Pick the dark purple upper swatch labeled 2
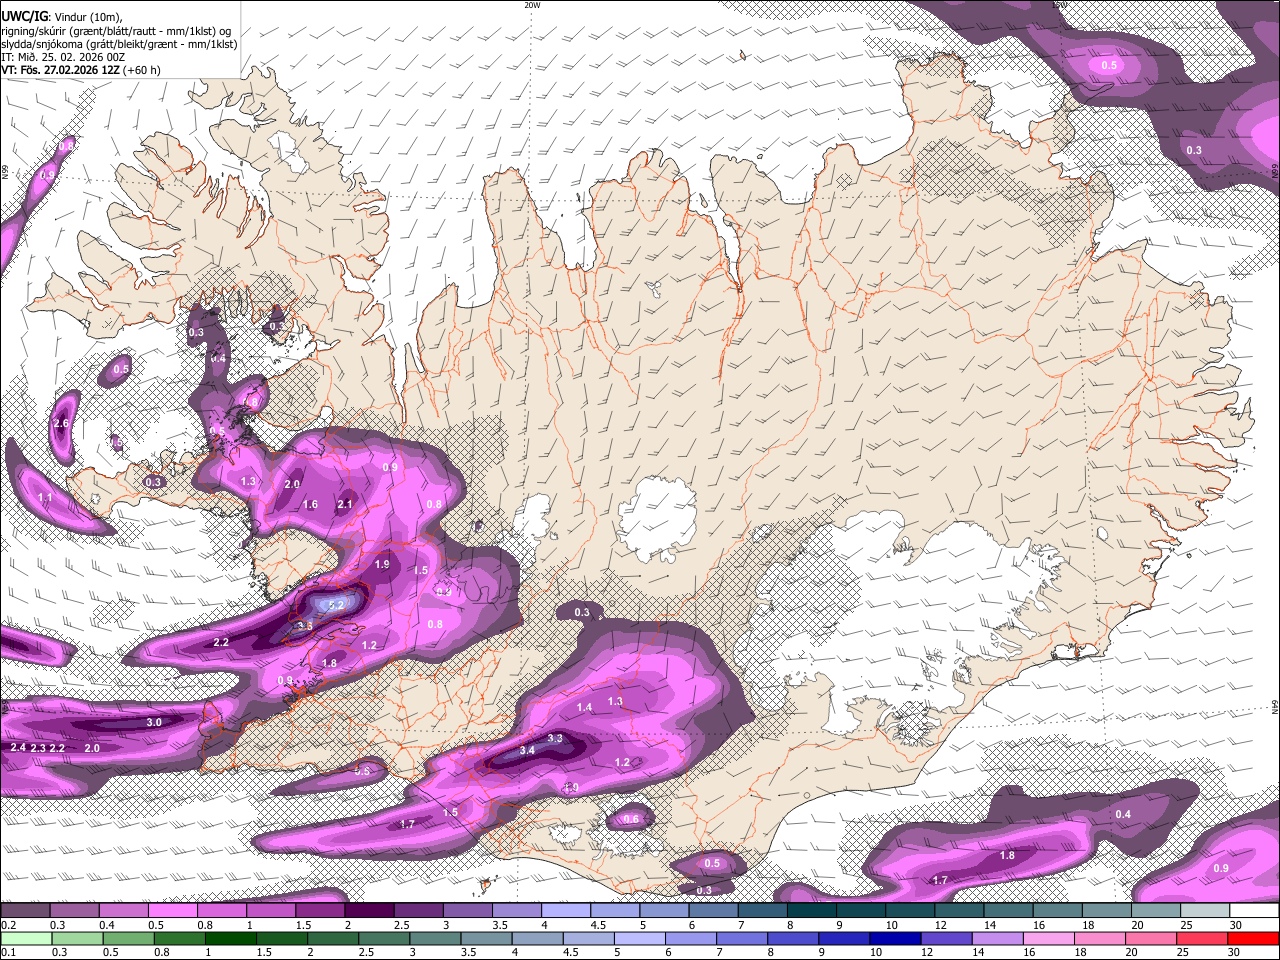Image resolution: width=1280 pixels, height=960 pixels. tap(368, 911)
